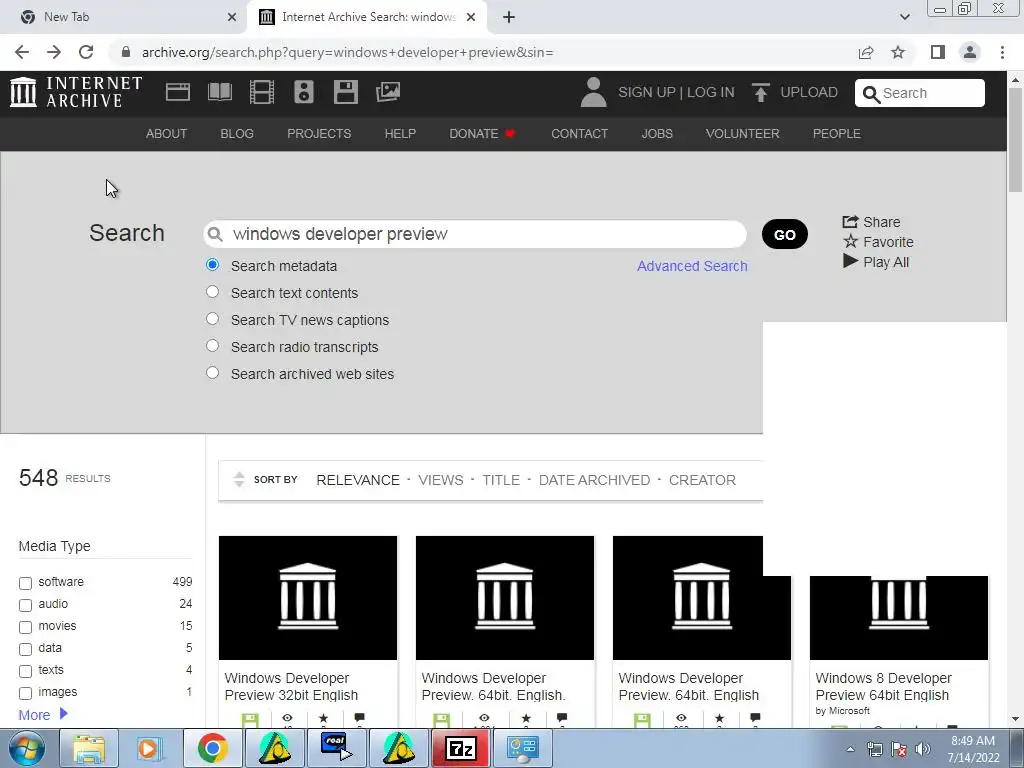Switch to the New Tab browser tab
The width and height of the screenshot is (1024, 768).
pos(124,17)
